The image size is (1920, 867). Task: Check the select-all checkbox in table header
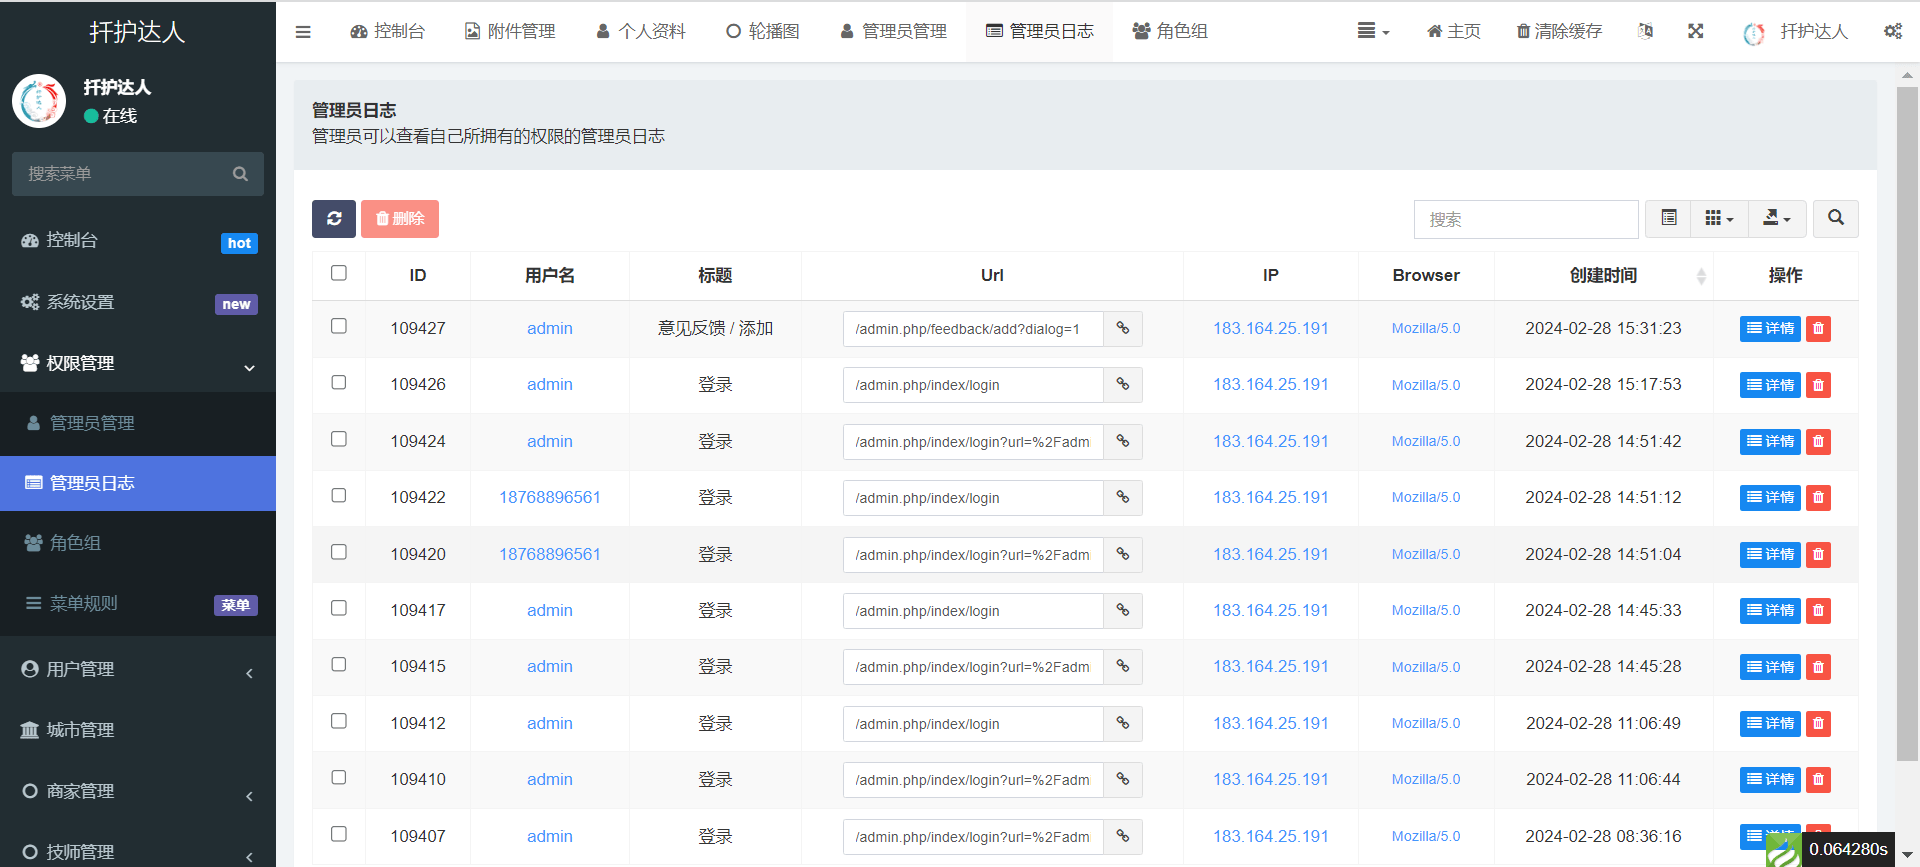point(339,274)
